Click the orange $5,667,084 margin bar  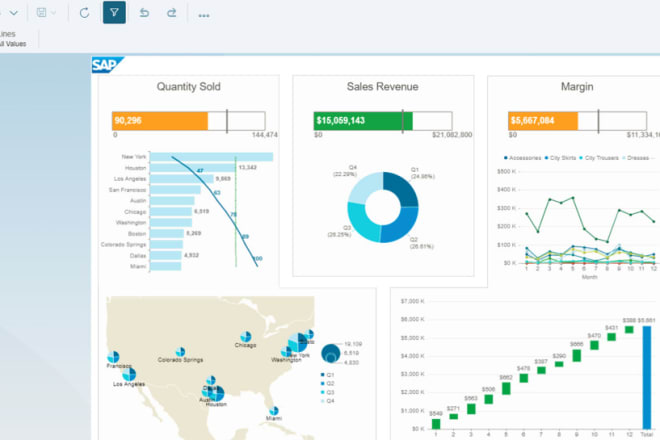tap(543, 121)
